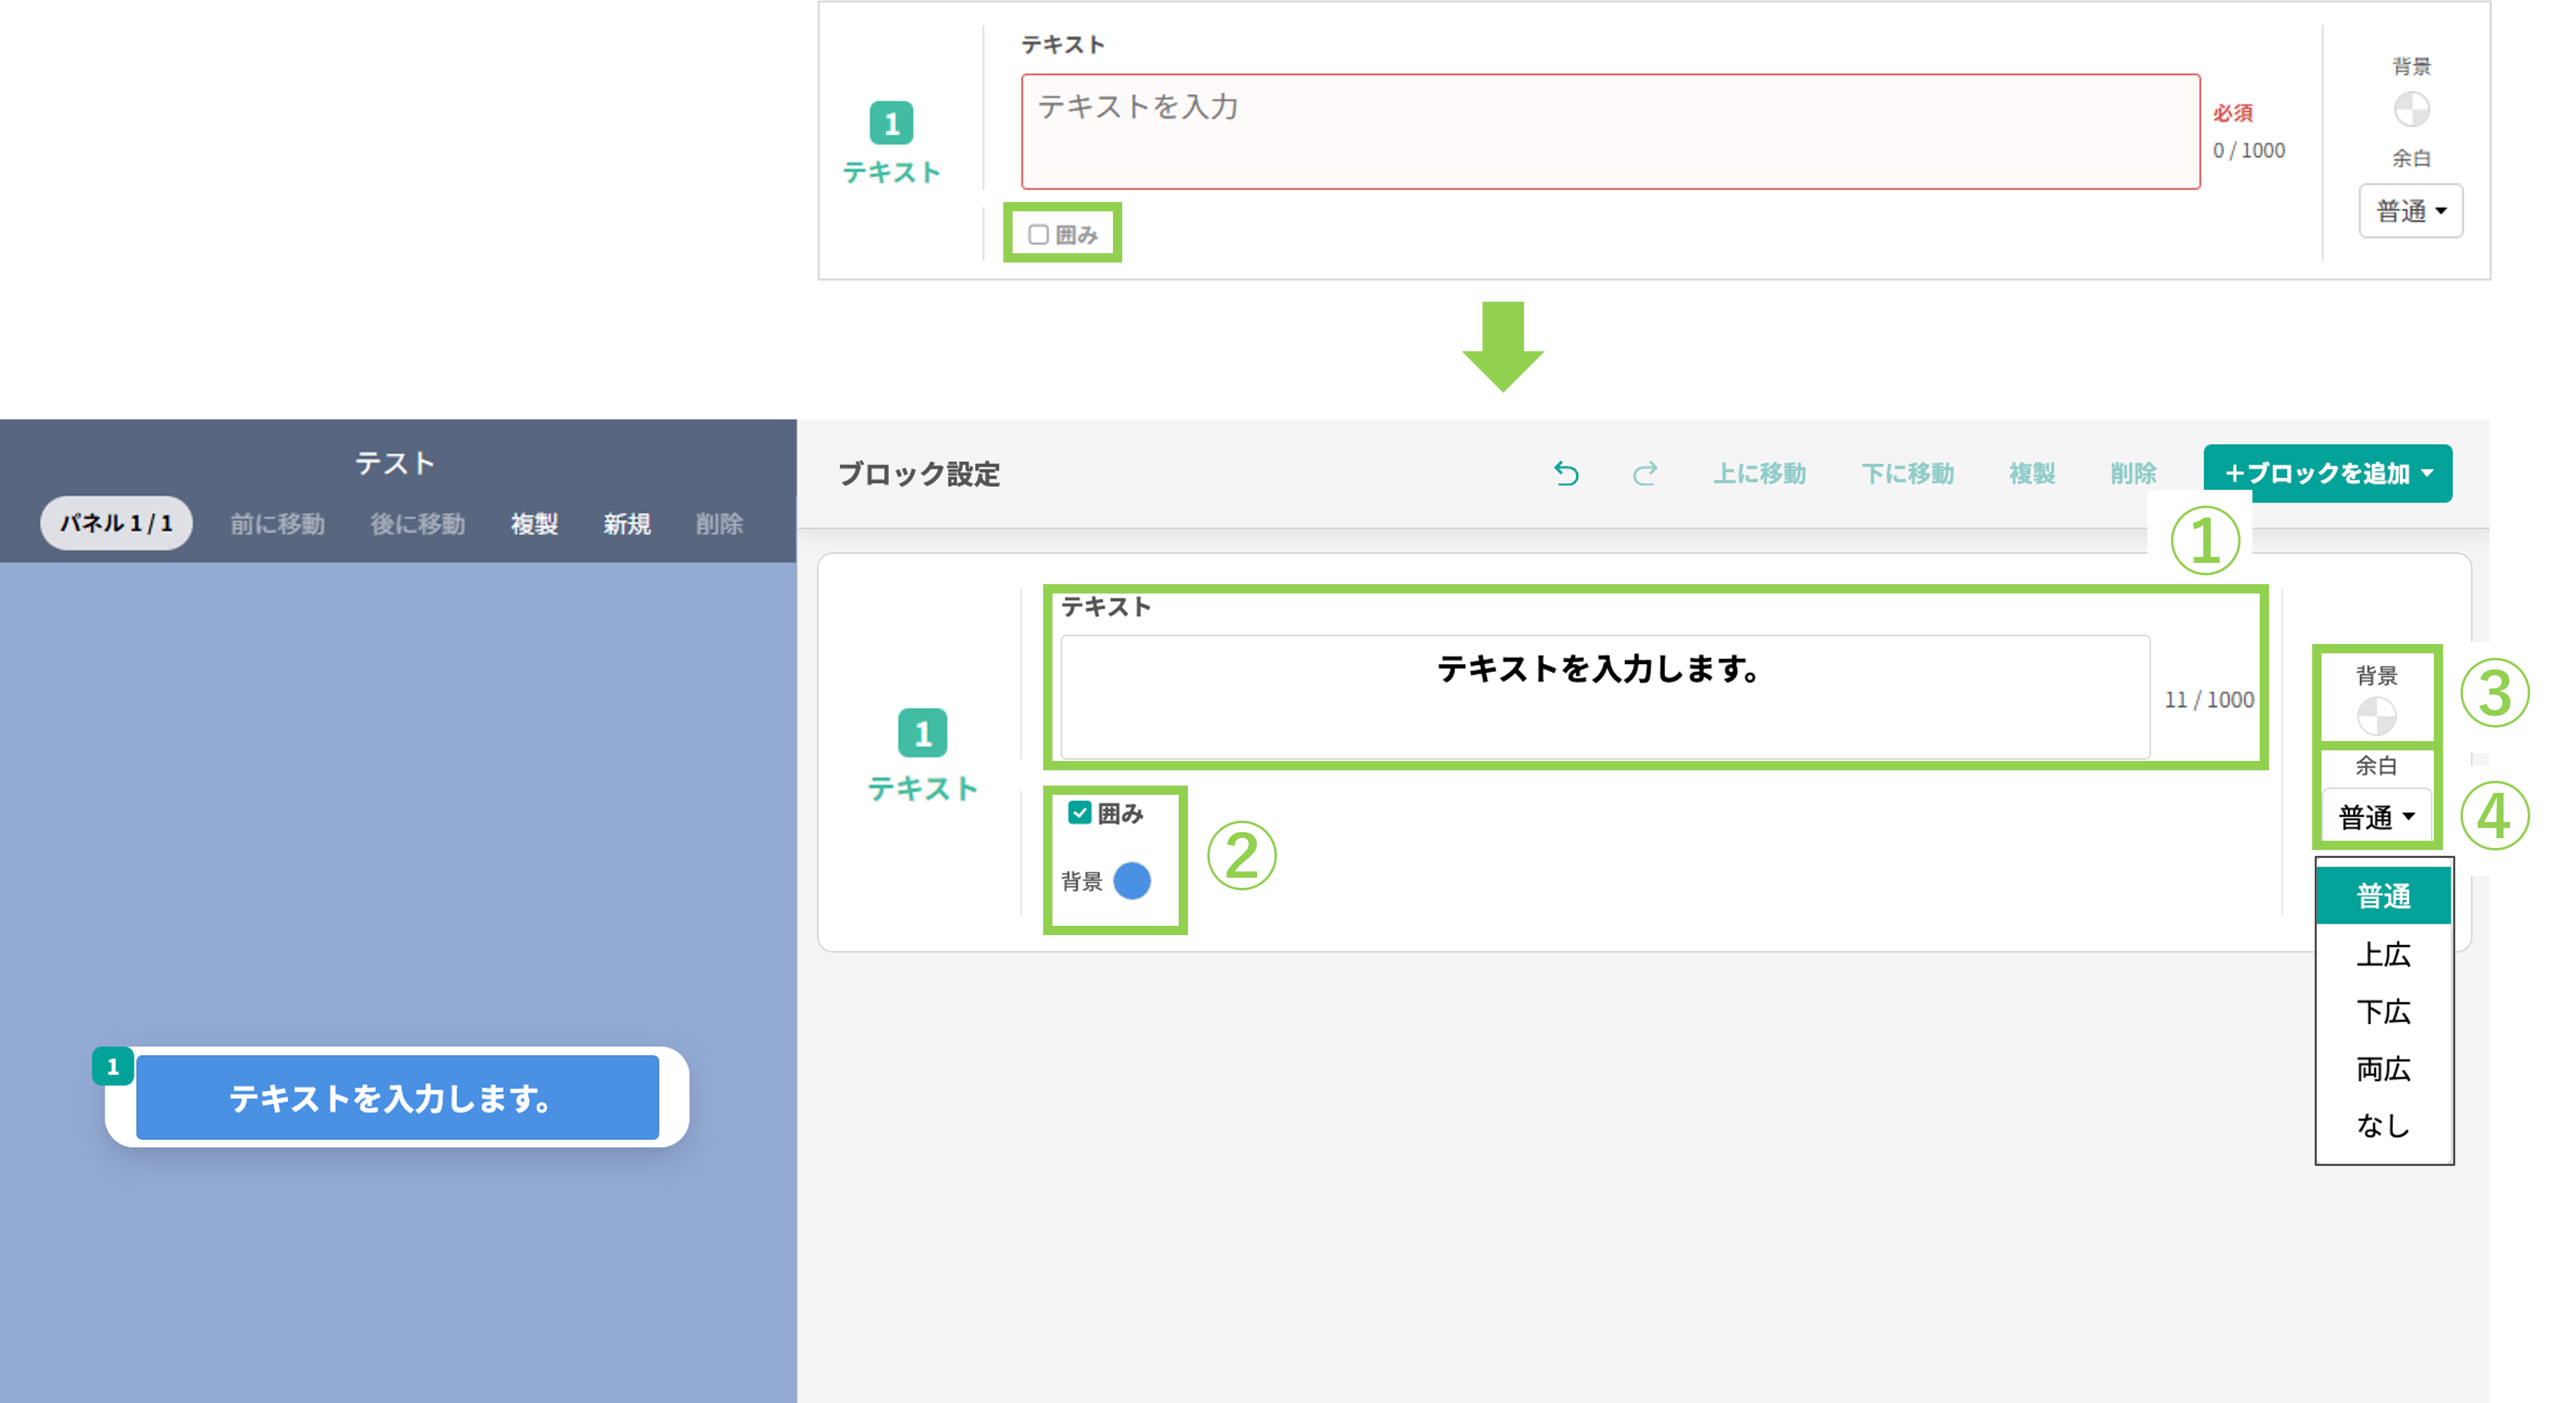Image resolution: width=2576 pixels, height=1403 pixels.
Task: Click the preview block's number 1 badge
Action: point(113,1066)
